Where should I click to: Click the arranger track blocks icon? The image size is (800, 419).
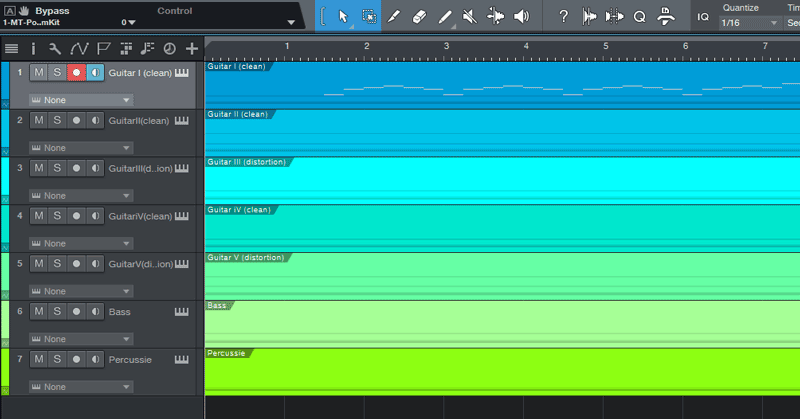126,48
